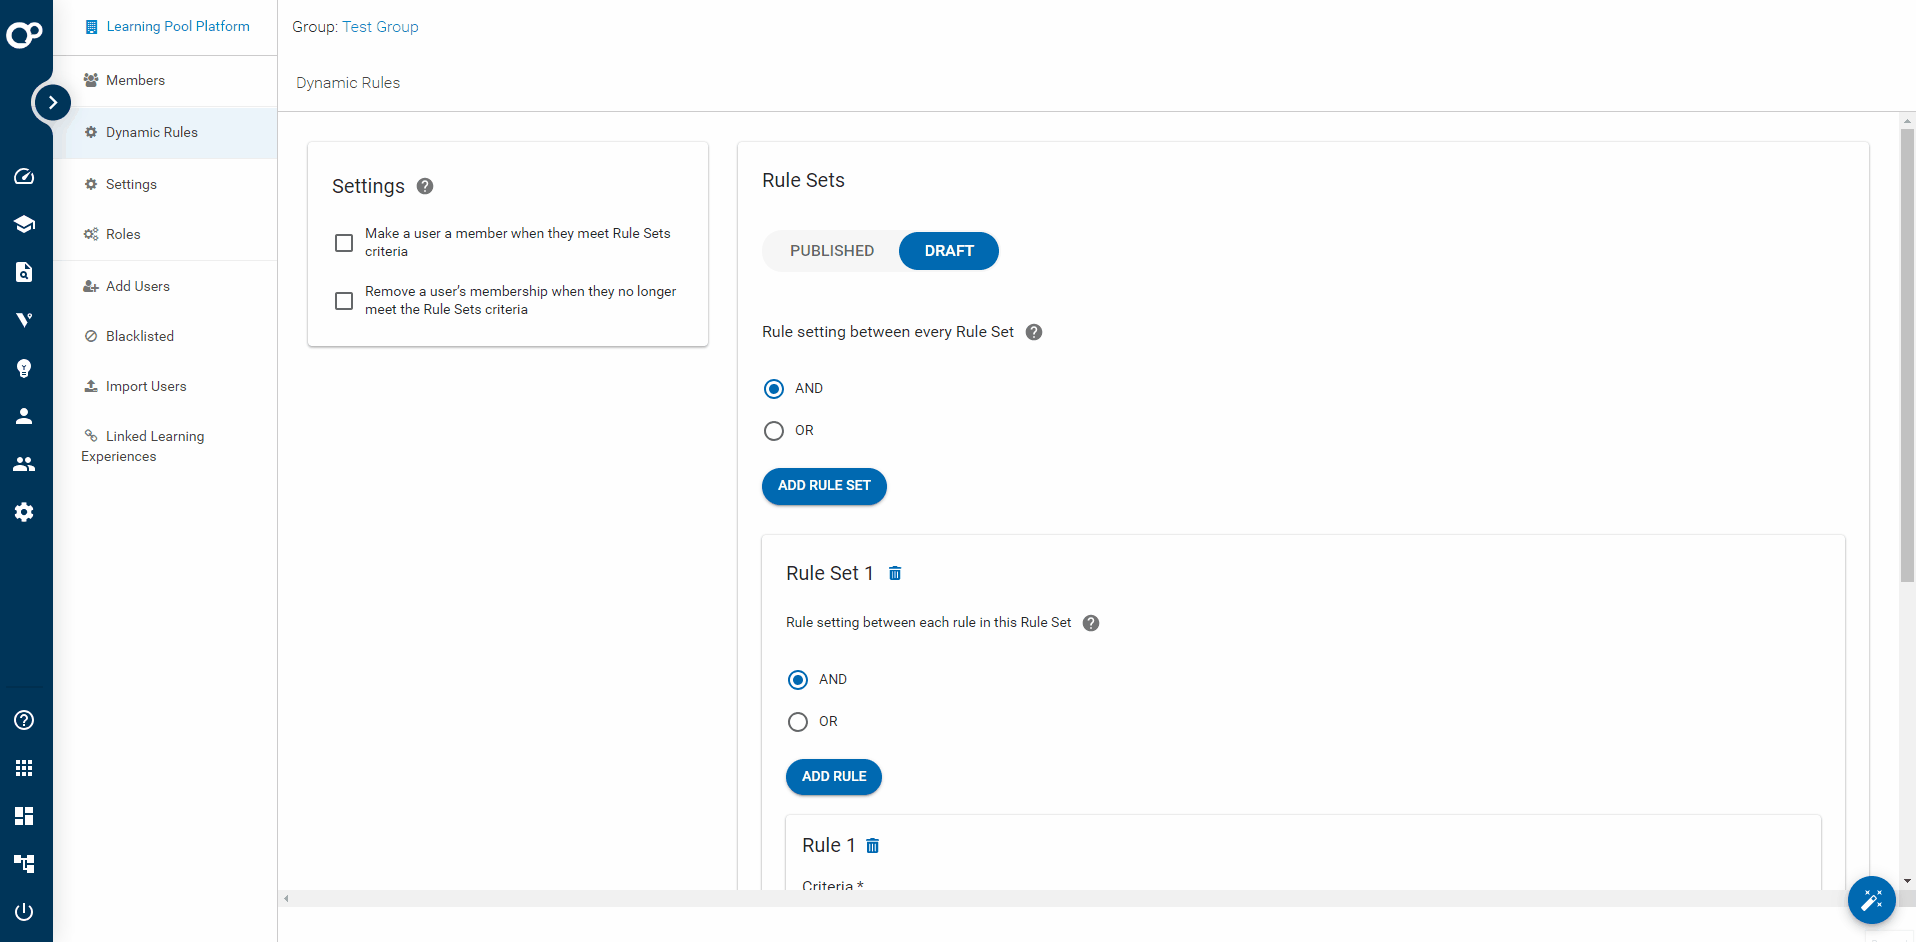Open the dashboard speedometer icon in the sidebar
Viewport: 1916px width, 942px height.
pyautogui.click(x=24, y=176)
